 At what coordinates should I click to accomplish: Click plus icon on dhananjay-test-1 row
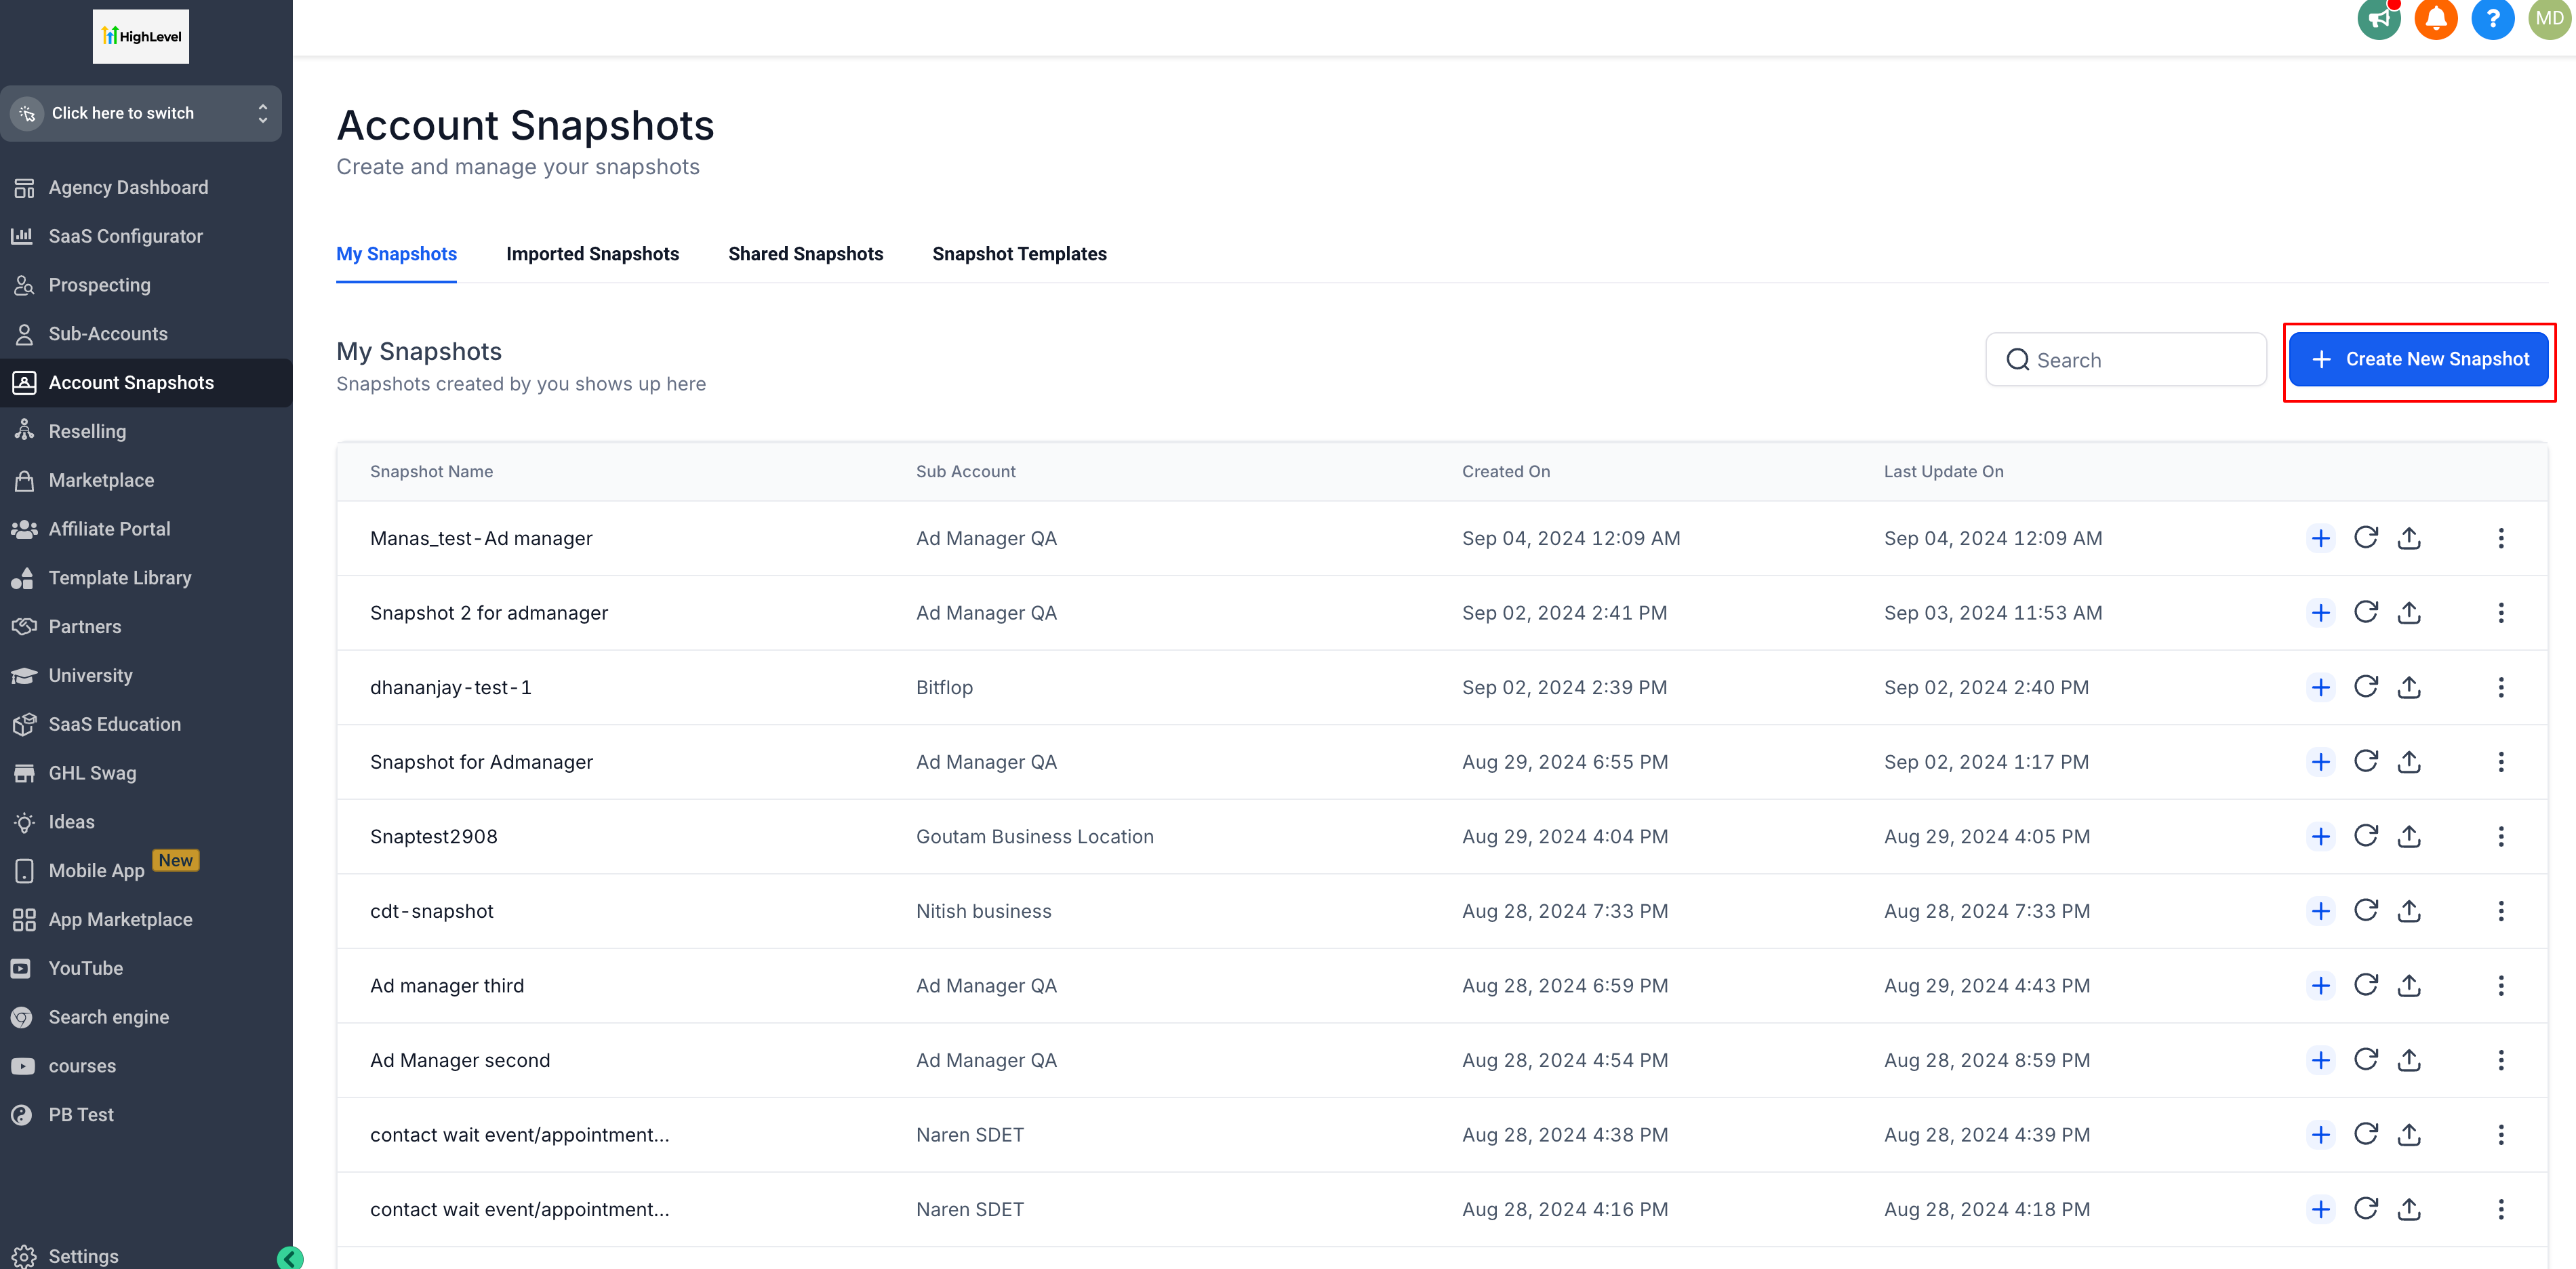pyautogui.click(x=2320, y=687)
